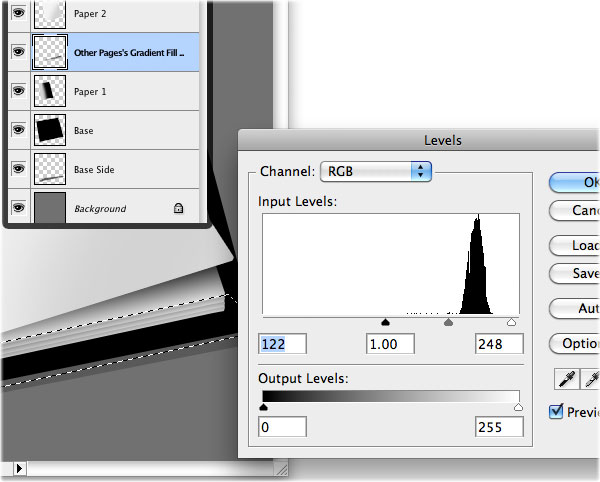Open document status flyout arrow

click(20, 468)
